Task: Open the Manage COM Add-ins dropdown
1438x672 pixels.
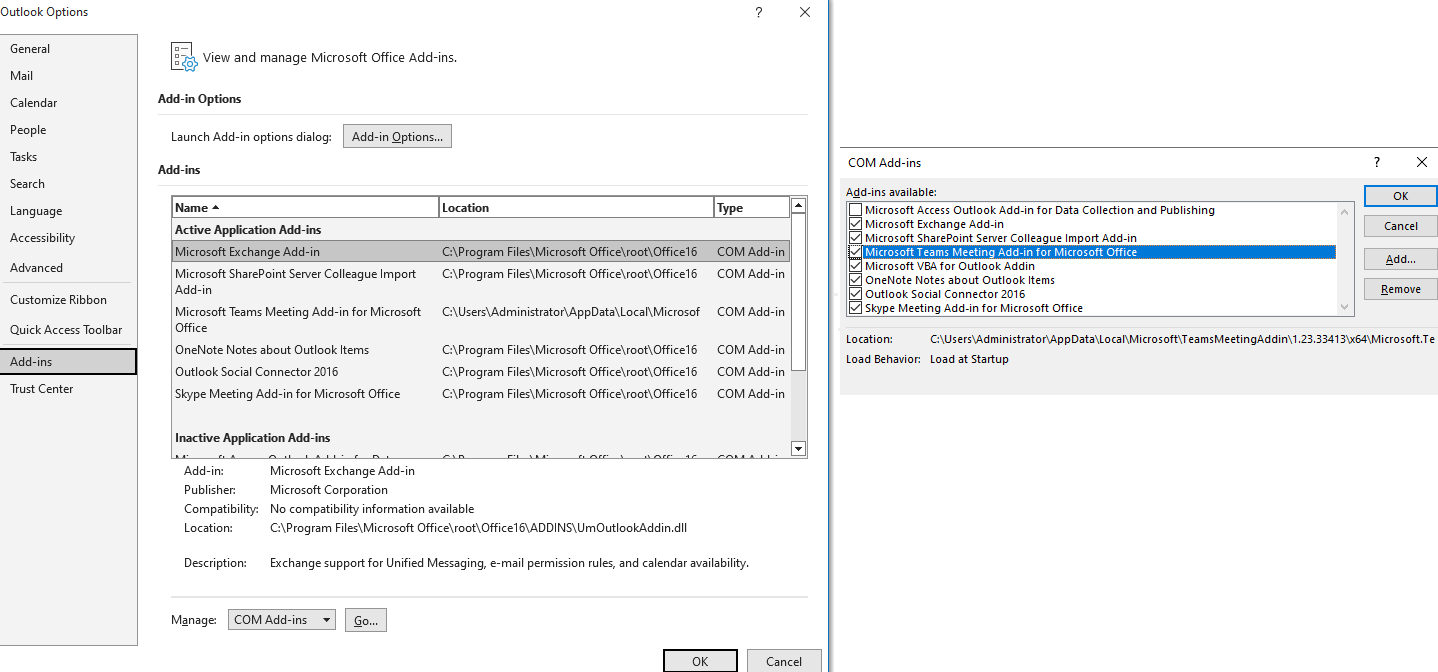Action: point(282,620)
